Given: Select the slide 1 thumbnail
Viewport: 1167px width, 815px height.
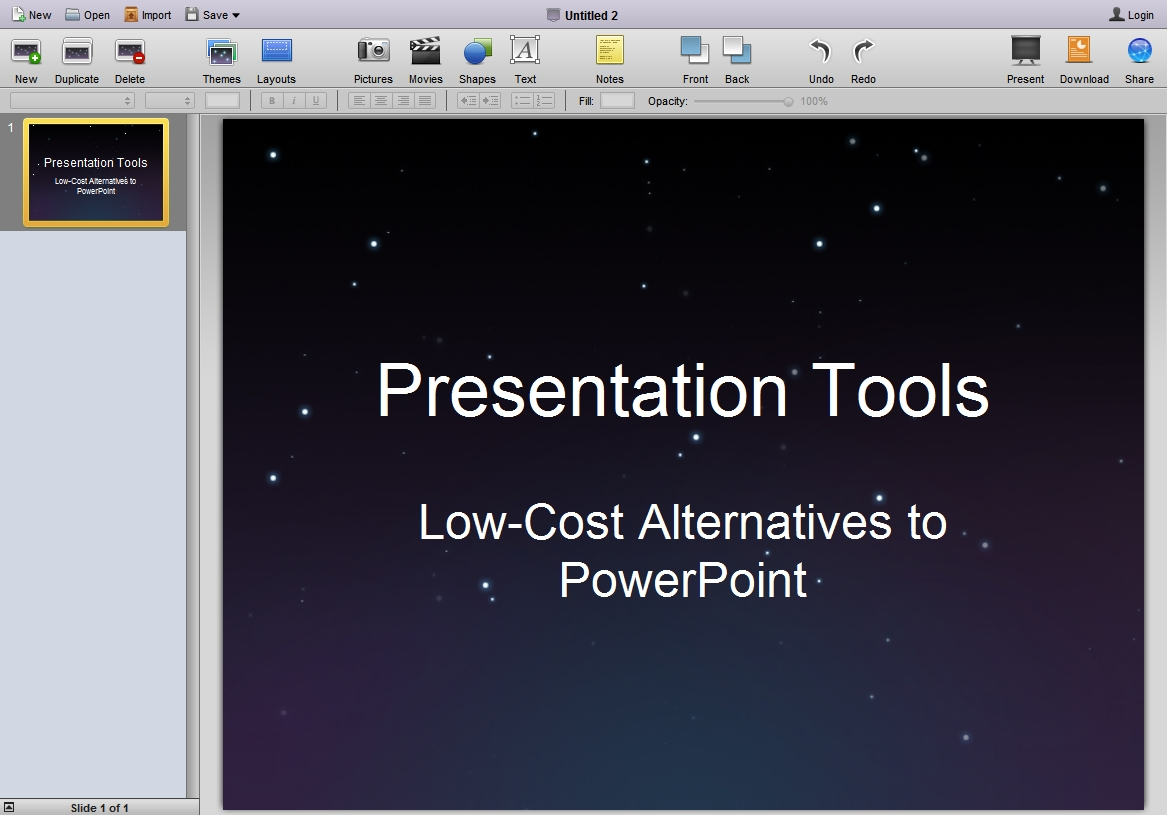Looking at the screenshot, I should 96,172.
